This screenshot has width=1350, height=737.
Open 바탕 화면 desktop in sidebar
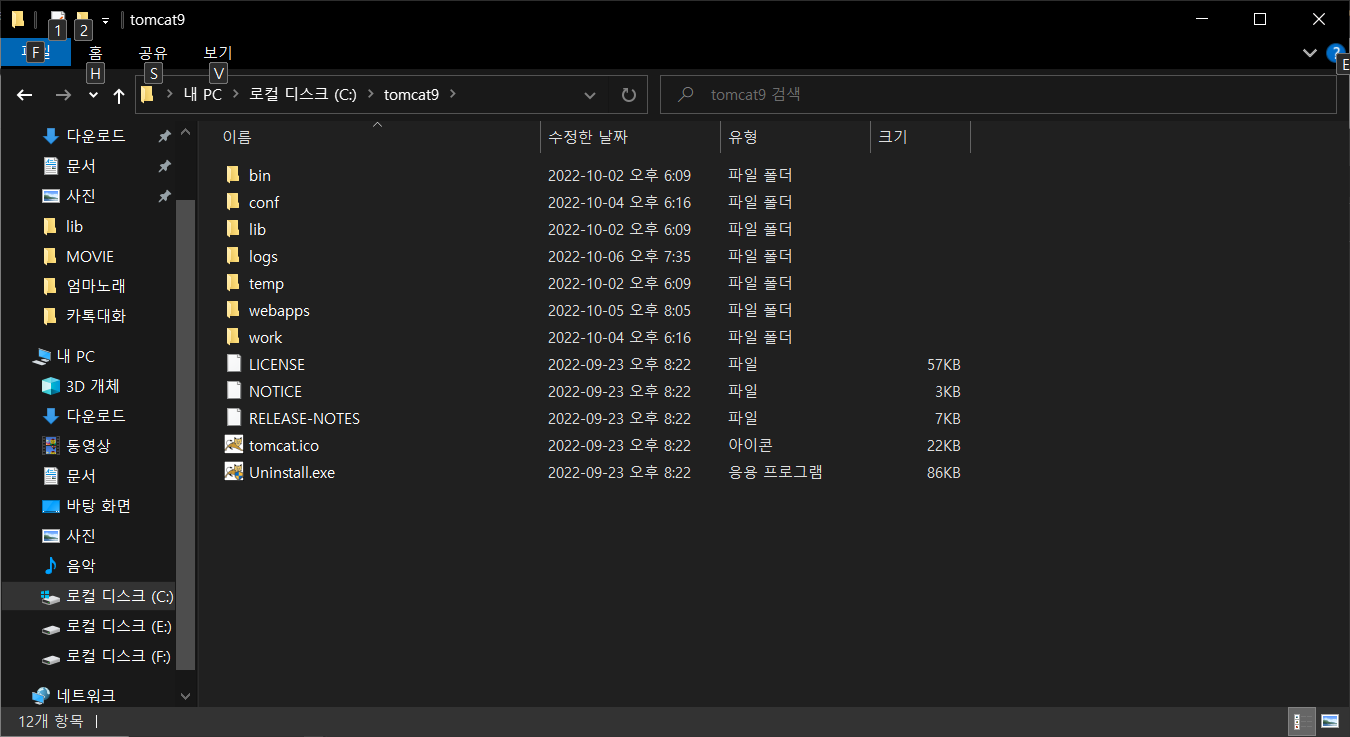(99, 506)
